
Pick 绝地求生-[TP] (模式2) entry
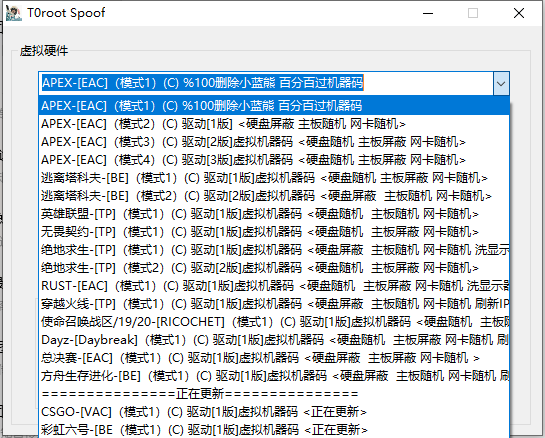pos(274,268)
